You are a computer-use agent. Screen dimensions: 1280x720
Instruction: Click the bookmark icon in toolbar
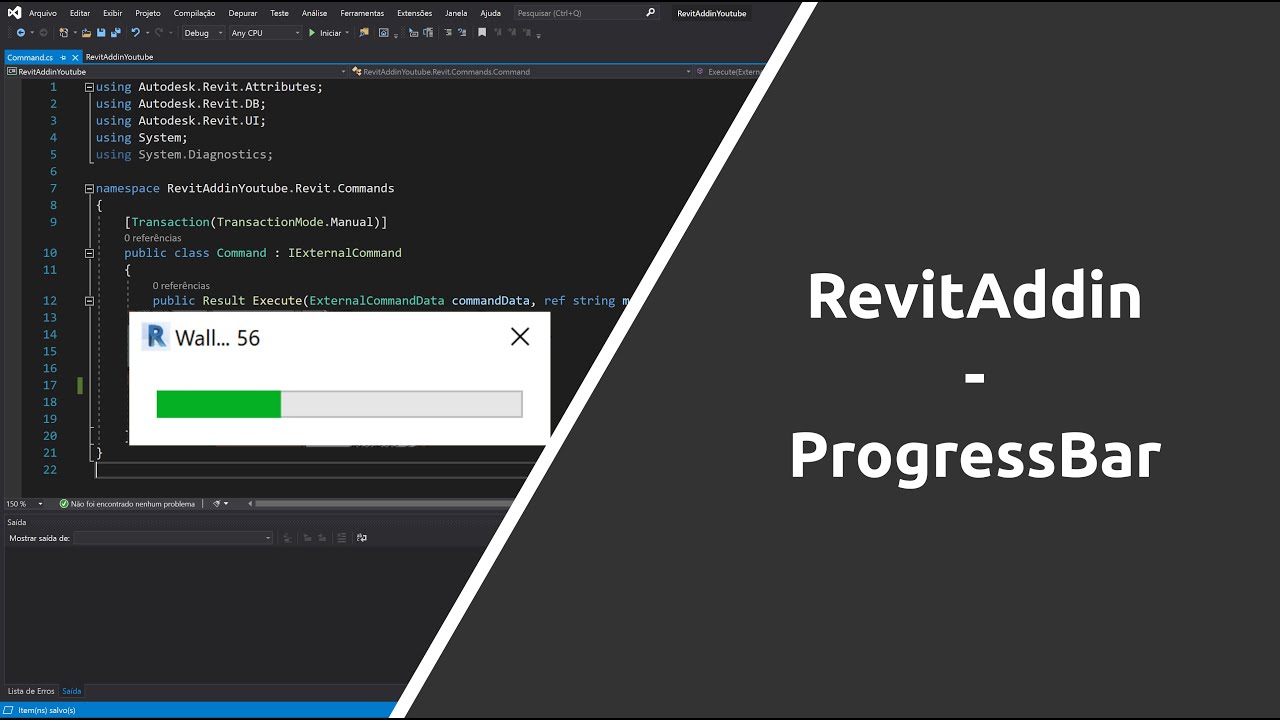pos(482,33)
